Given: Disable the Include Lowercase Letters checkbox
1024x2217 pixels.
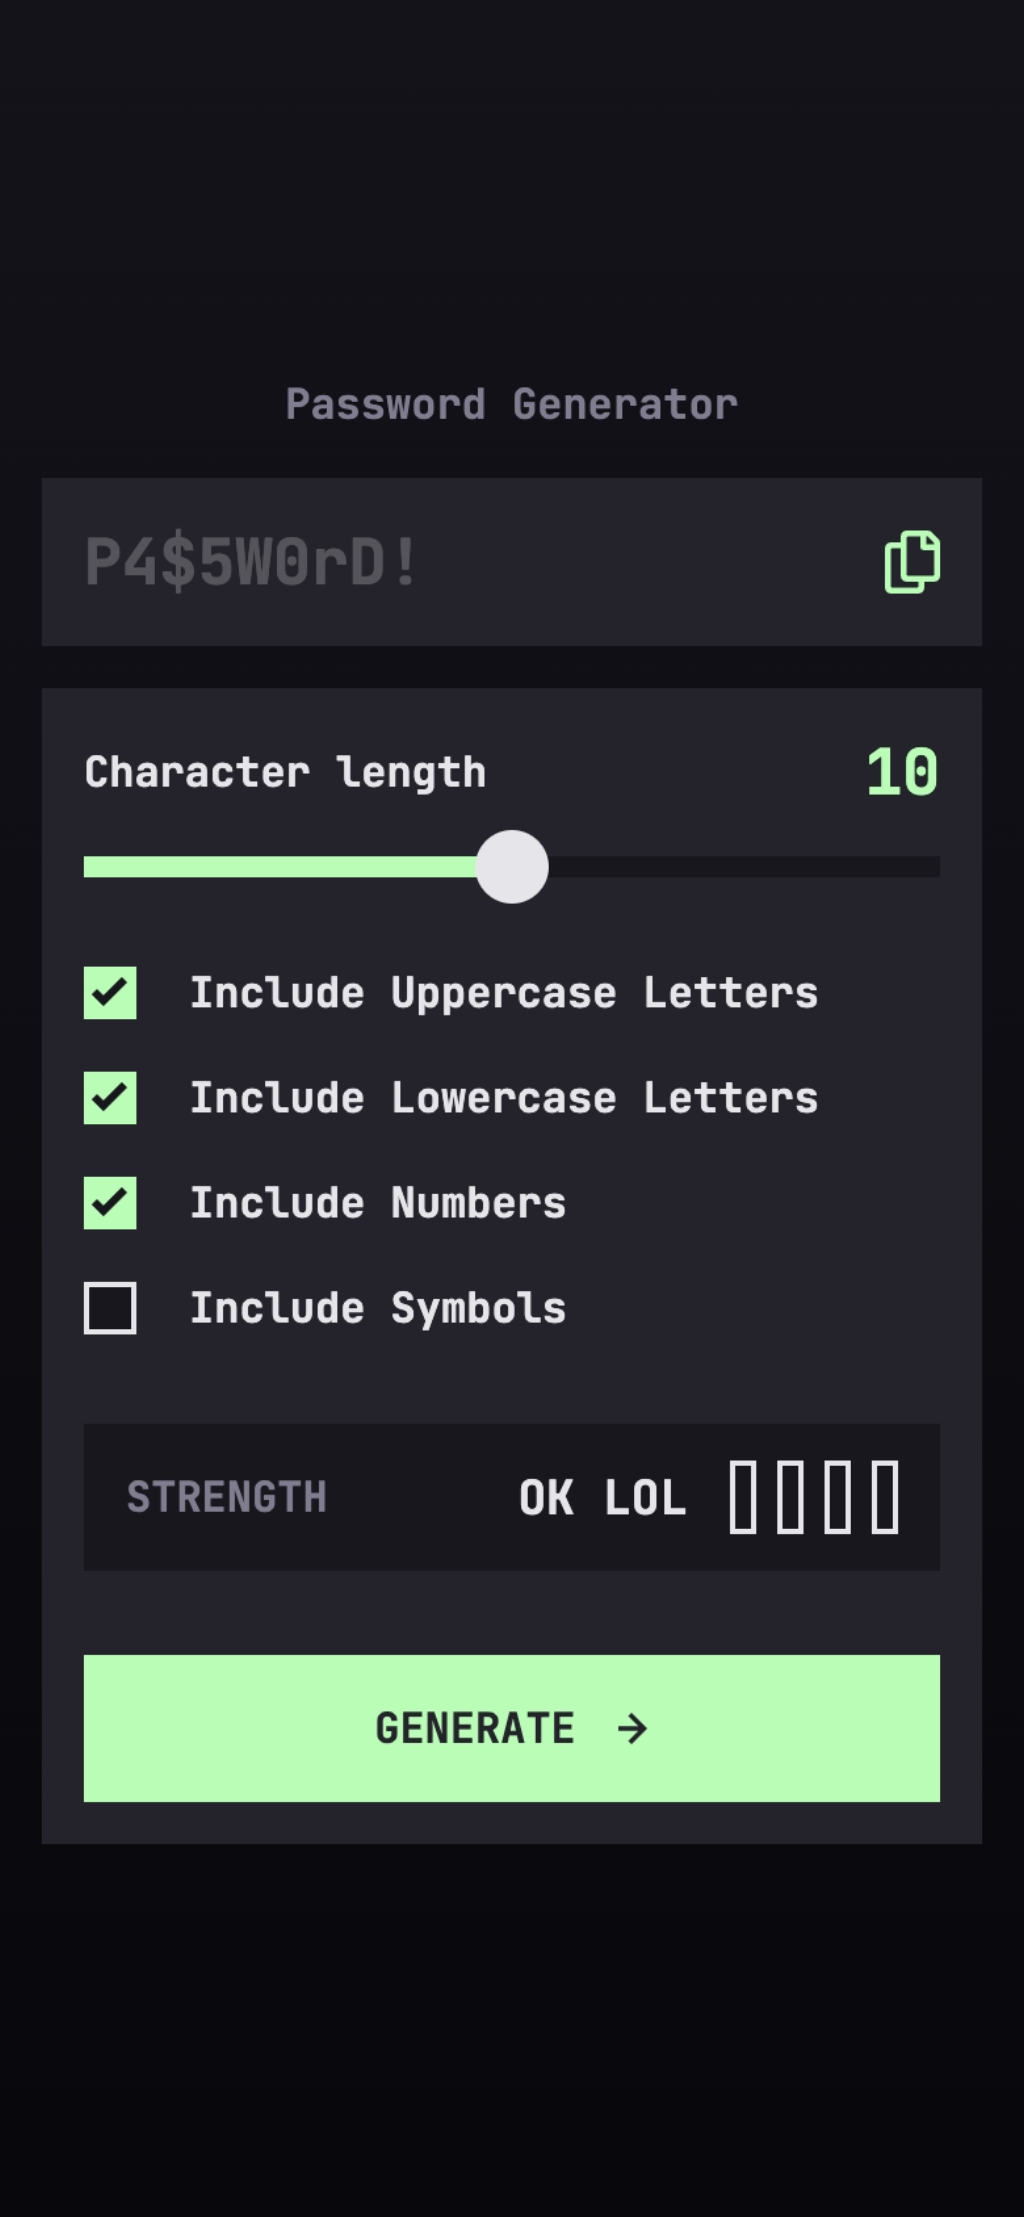Looking at the screenshot, I should pyautogui.click(x=110, y=1098).
